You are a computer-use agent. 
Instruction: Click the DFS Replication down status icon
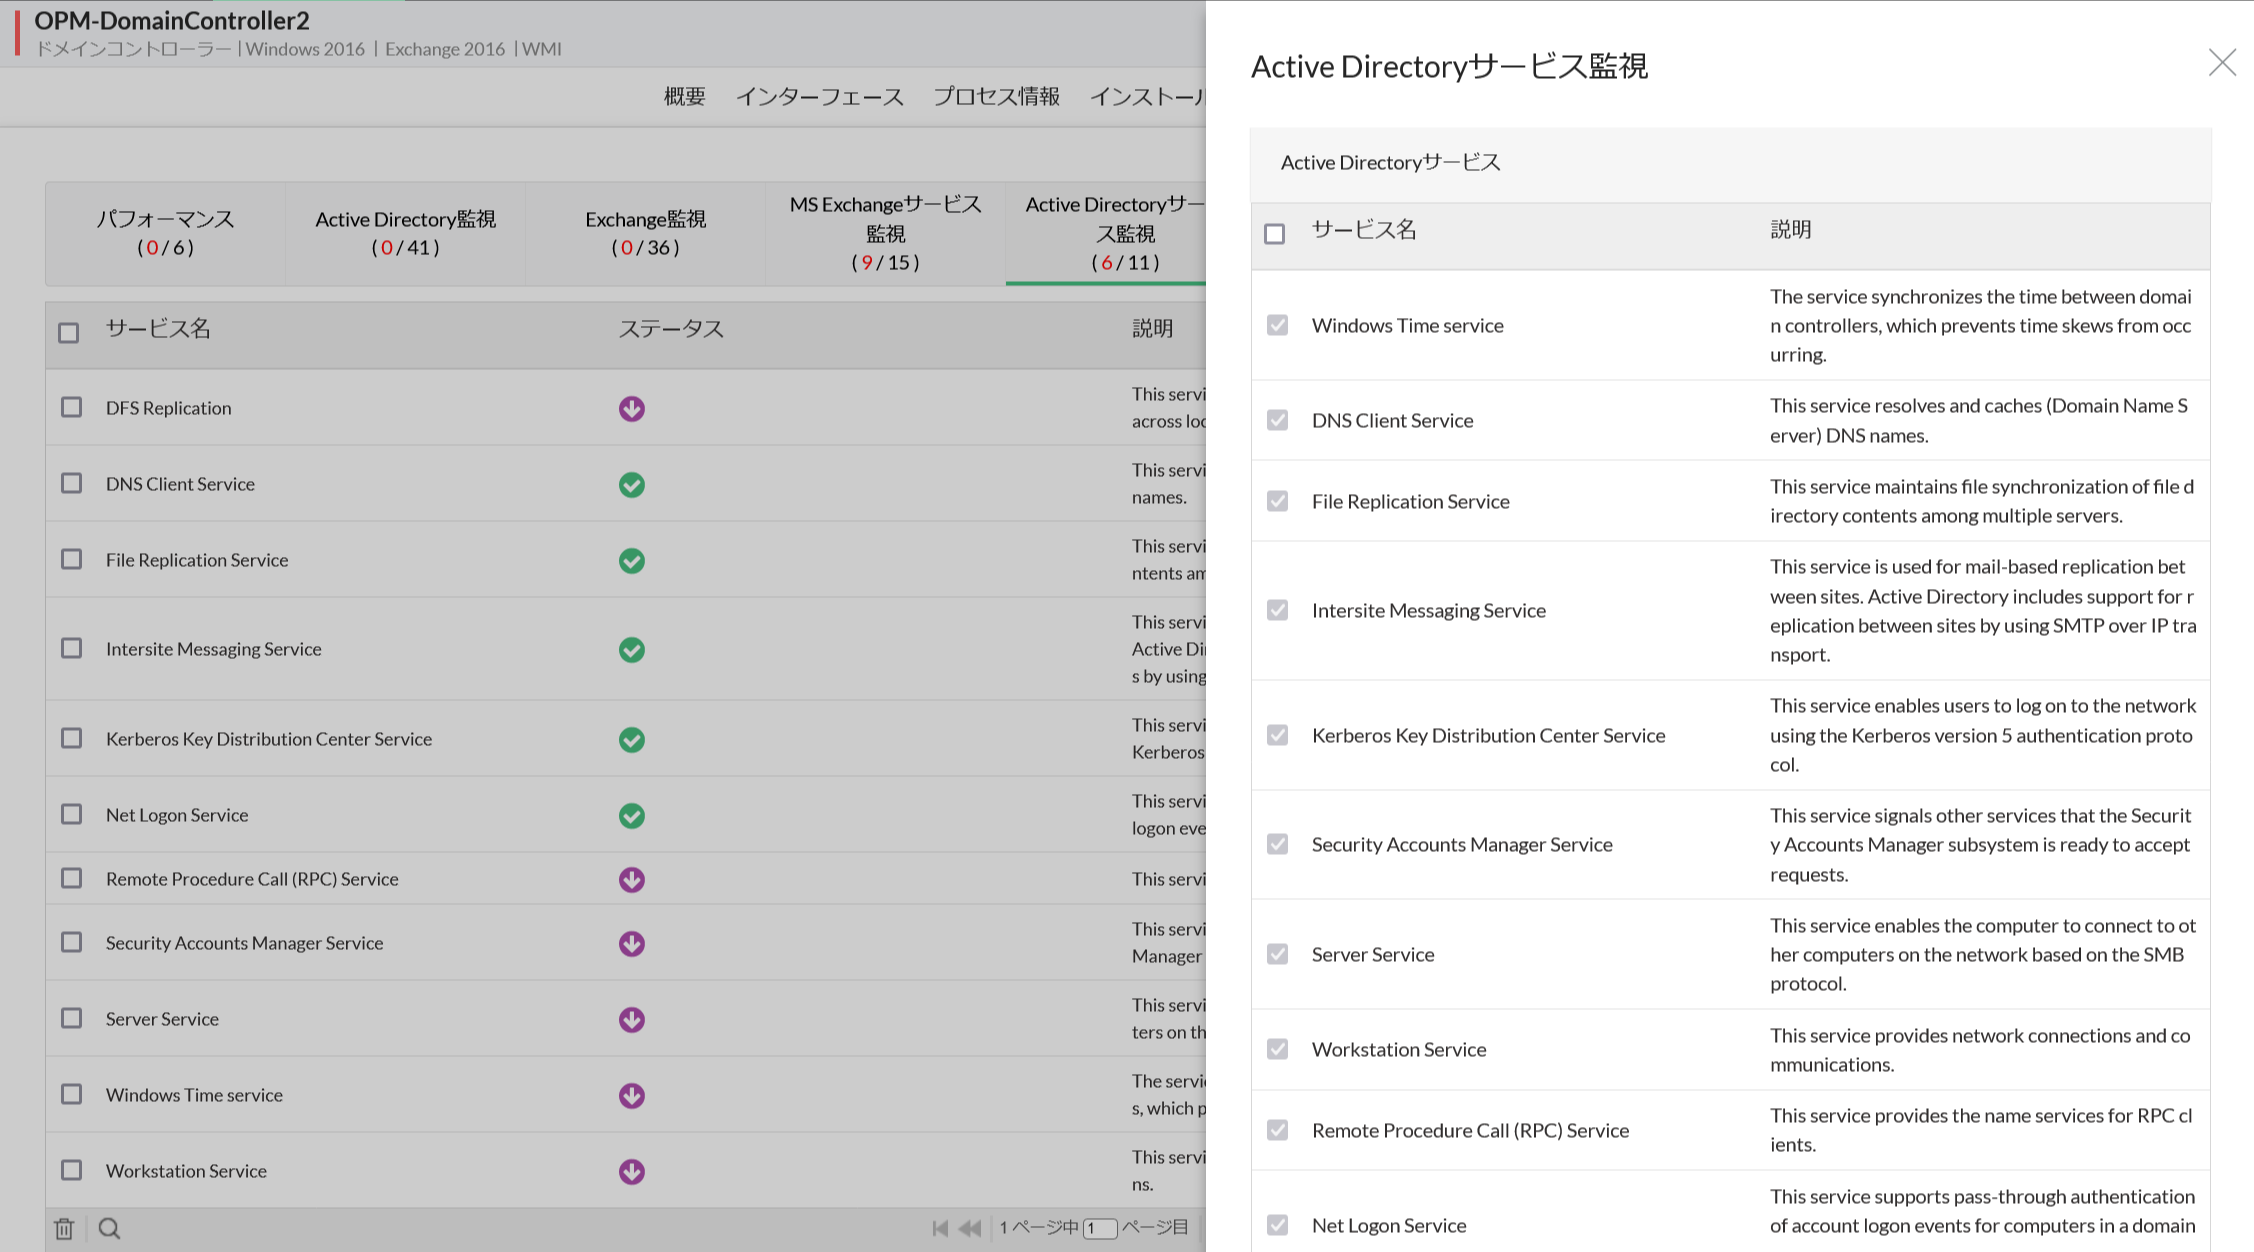pos(631,408)
